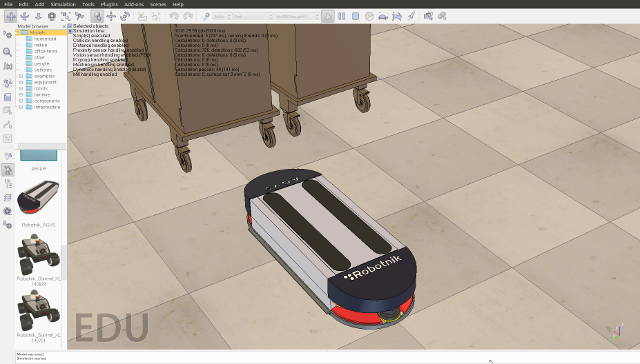The height and width of the screenshot is (364, 640).
Task: Toggle the model browser sidebar icon
Action: tap(7, 170)
